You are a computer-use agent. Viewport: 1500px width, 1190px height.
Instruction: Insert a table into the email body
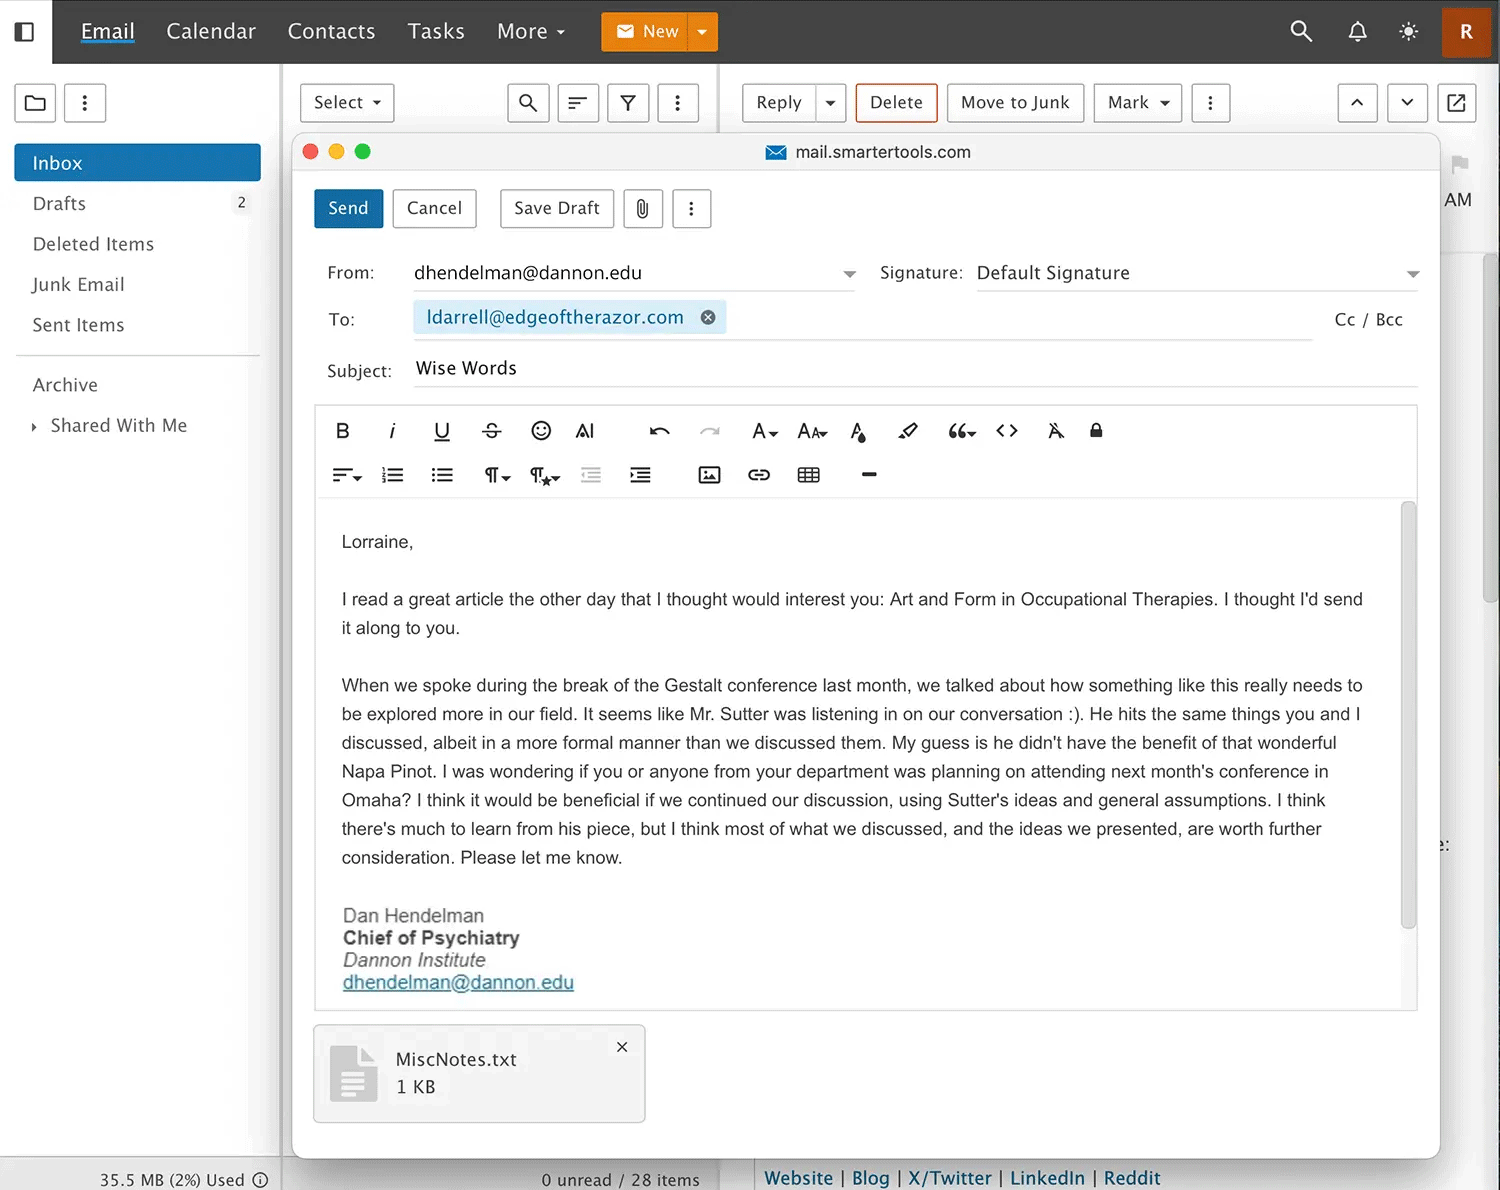(808, 474)
